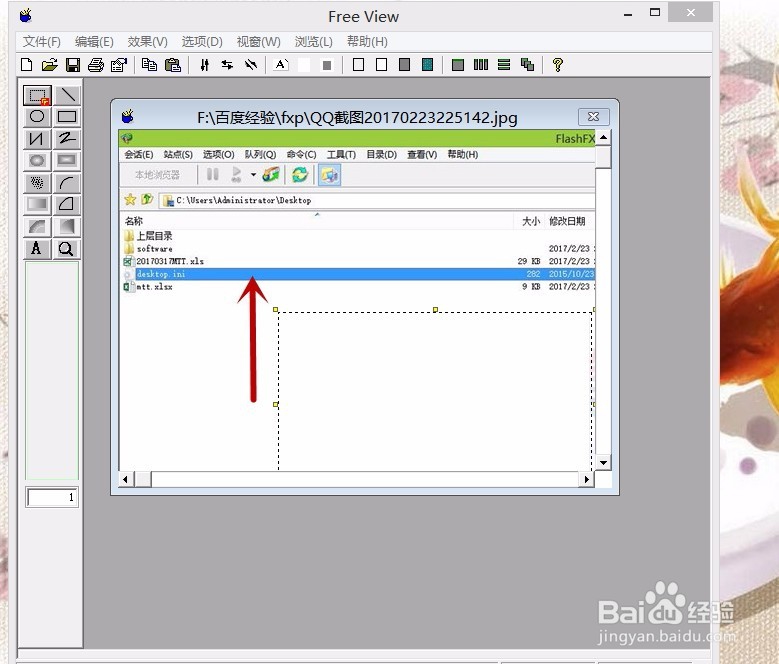Image resolution: width=779 pixels, height=664 pixels.
Task: Click the single window layout icon
Action: (x=458, y=65)
